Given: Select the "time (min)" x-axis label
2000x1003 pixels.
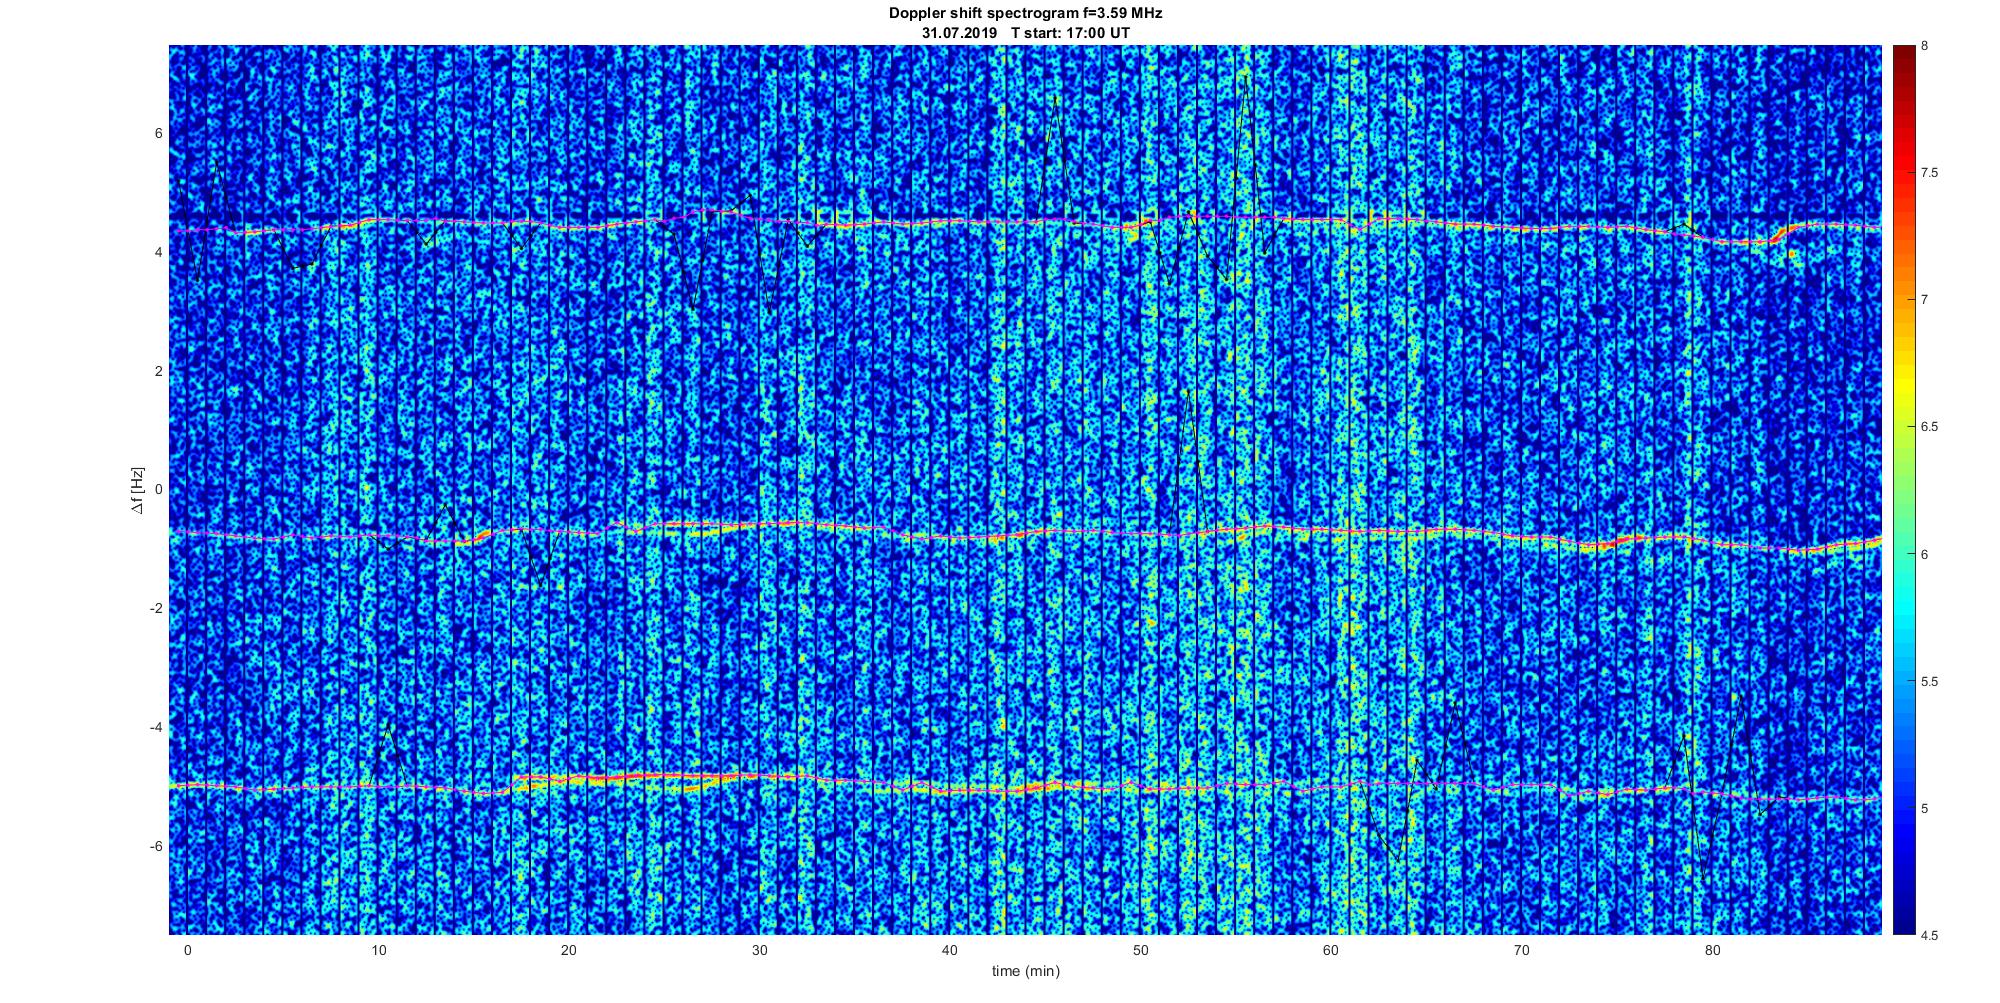Looking at the screenshot, I should click(1026, 971).
